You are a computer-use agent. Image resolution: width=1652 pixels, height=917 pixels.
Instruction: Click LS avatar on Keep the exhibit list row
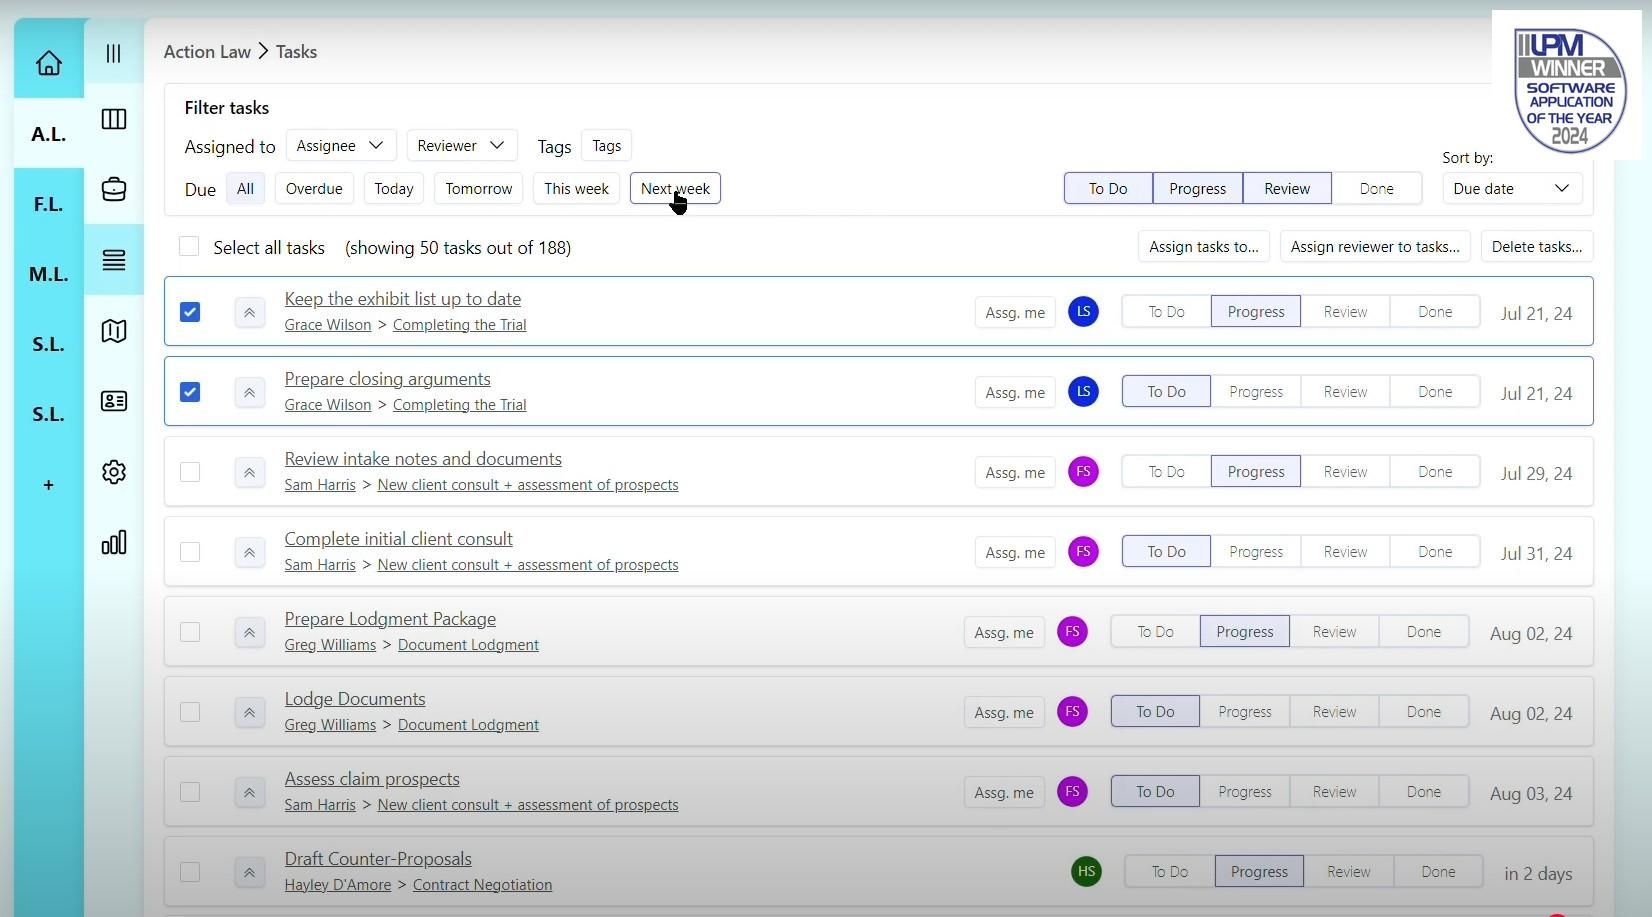tap(1083, 312)
